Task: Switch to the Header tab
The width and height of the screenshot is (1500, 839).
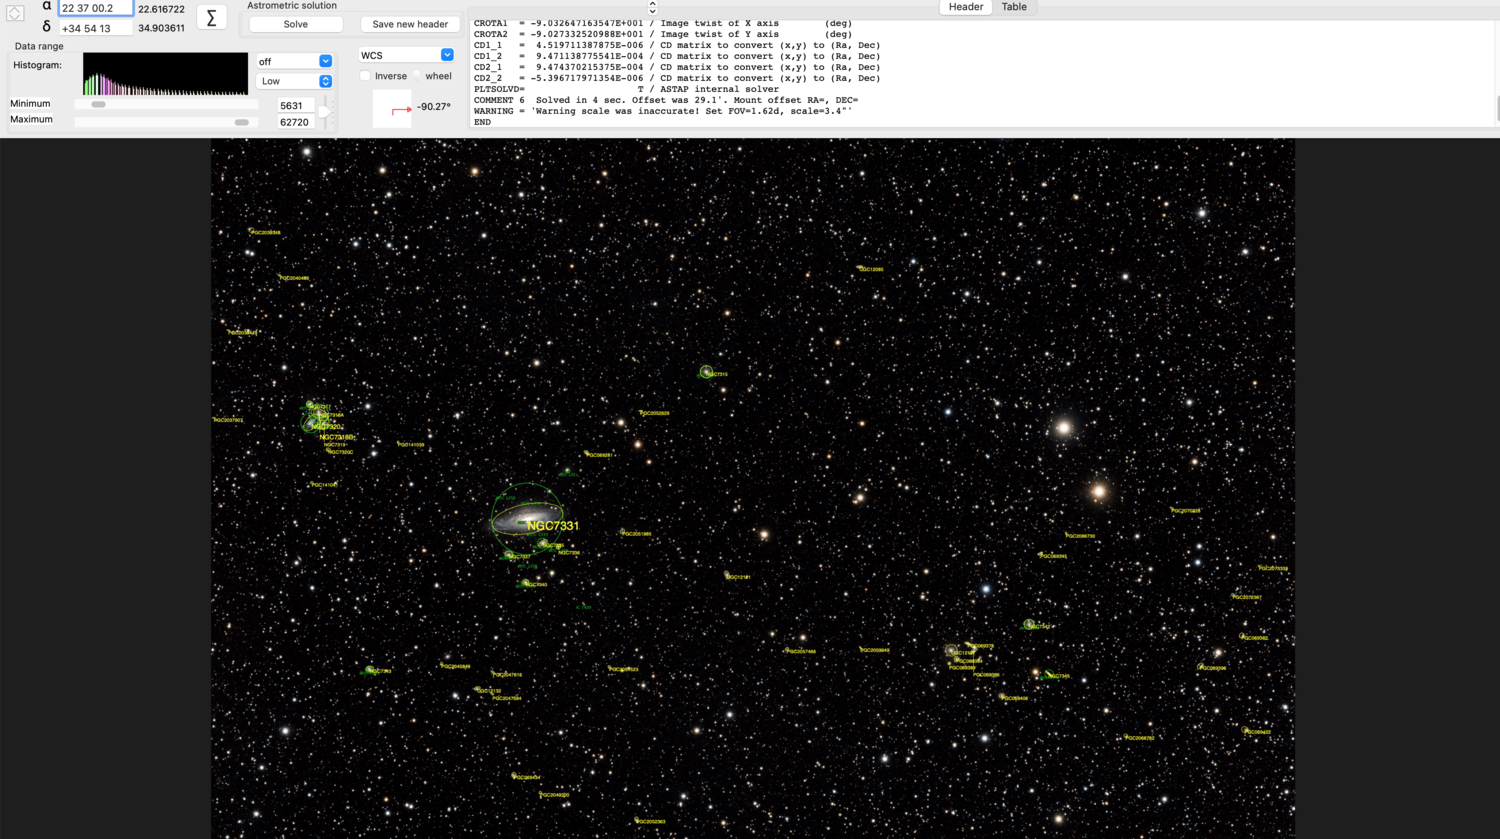Action: (x=966, y=7)
